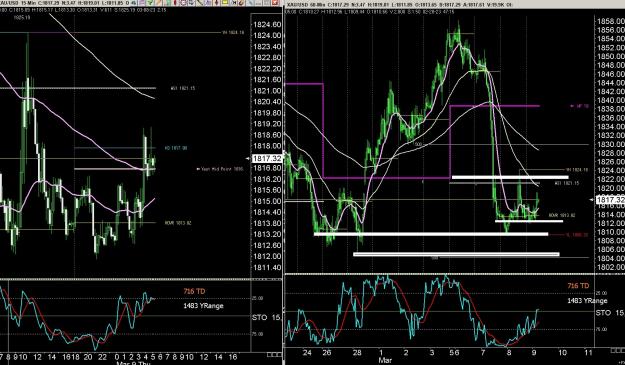Click the yellow rectangle drawing tool icon
The width and height of the screenshot is (625, 365).
coord(225,2)
